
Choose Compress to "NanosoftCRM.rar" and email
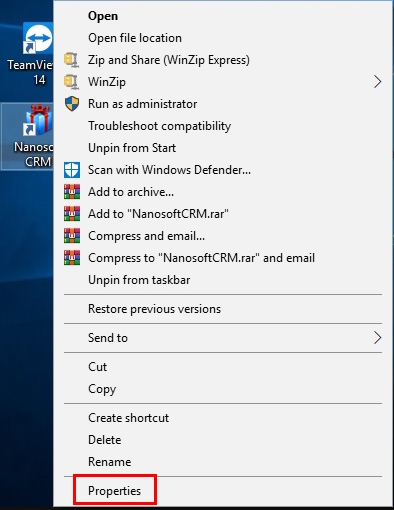(201, 258)
